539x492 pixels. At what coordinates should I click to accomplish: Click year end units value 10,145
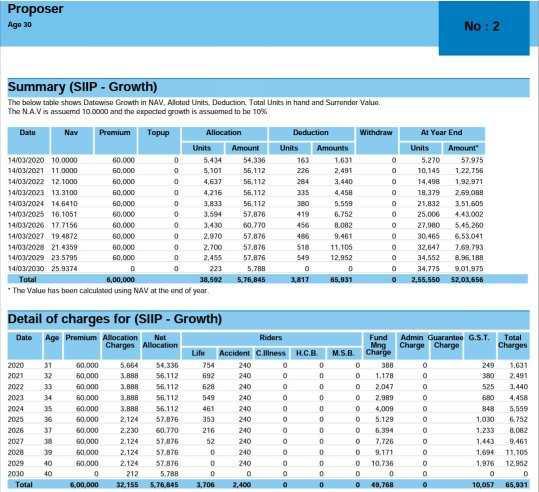428,171
